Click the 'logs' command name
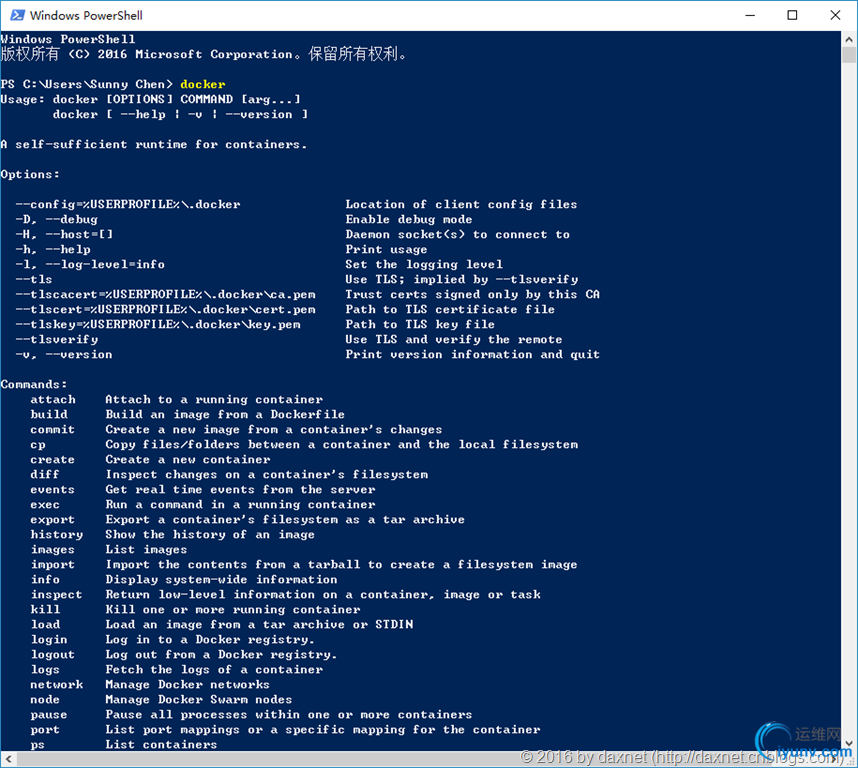The height and width of the screenshot is (768, 858). click(45, 670)
